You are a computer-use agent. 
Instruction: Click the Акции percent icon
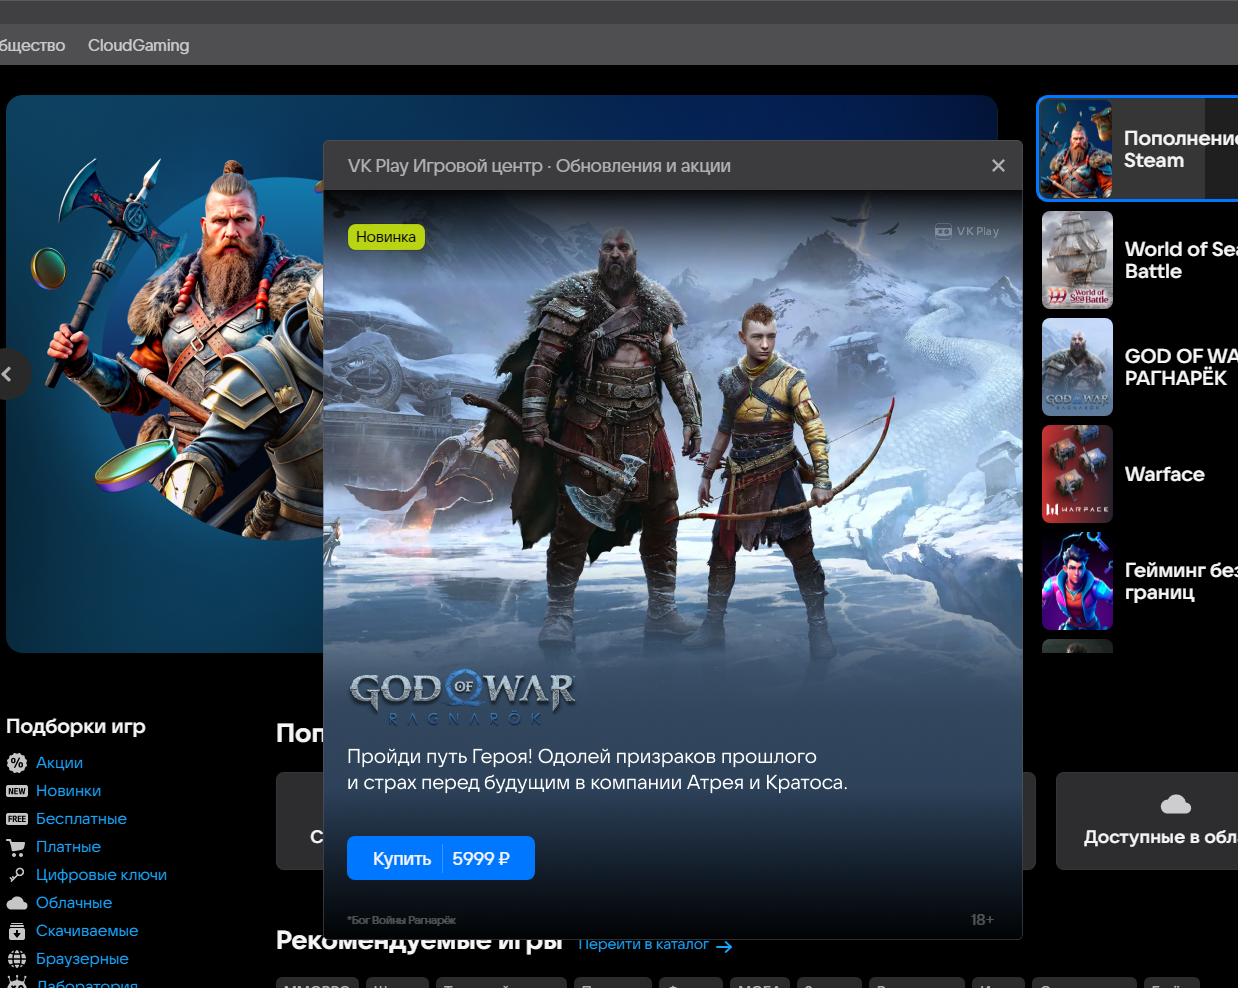pos(17,763)
